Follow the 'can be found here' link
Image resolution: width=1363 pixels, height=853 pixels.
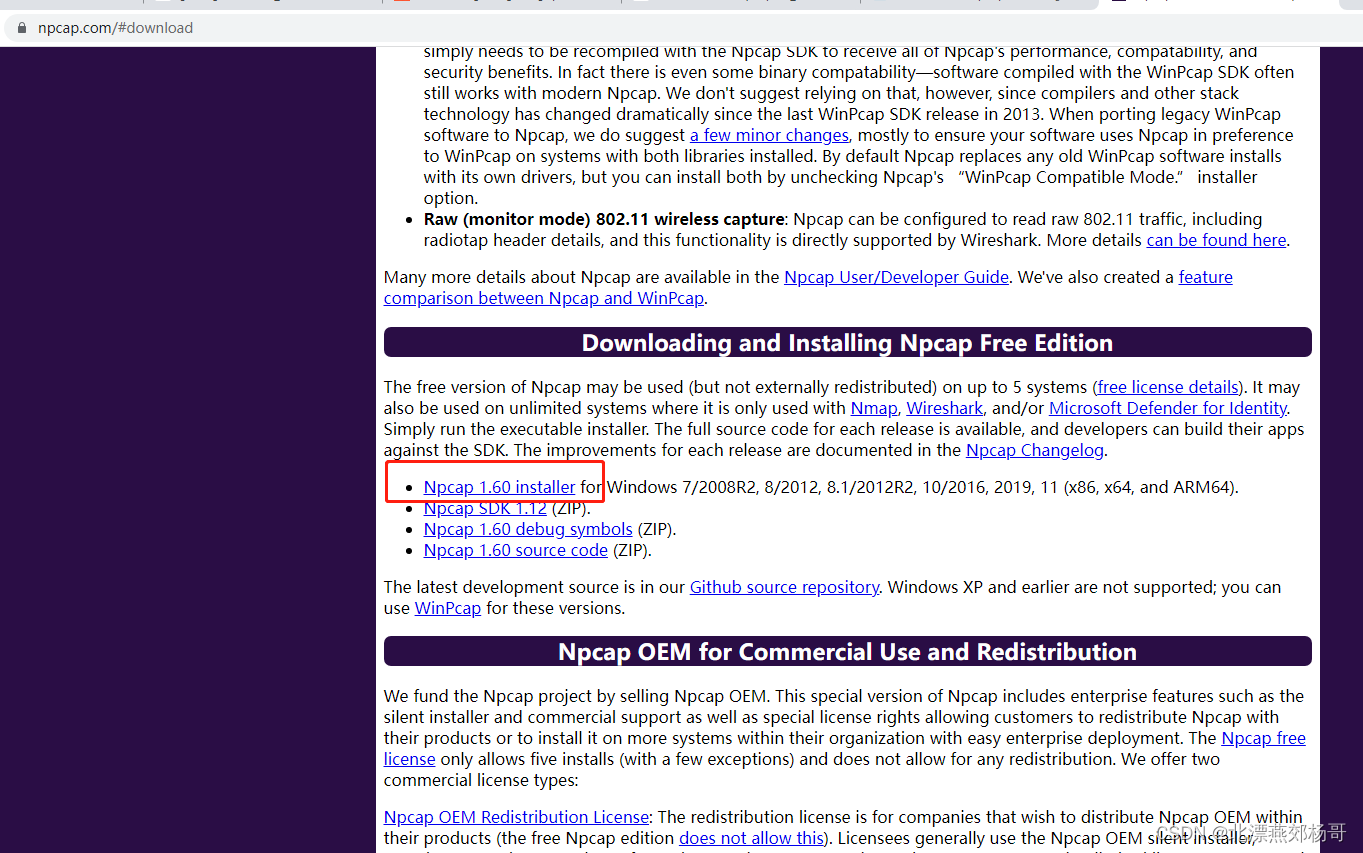pos(1217,240)
